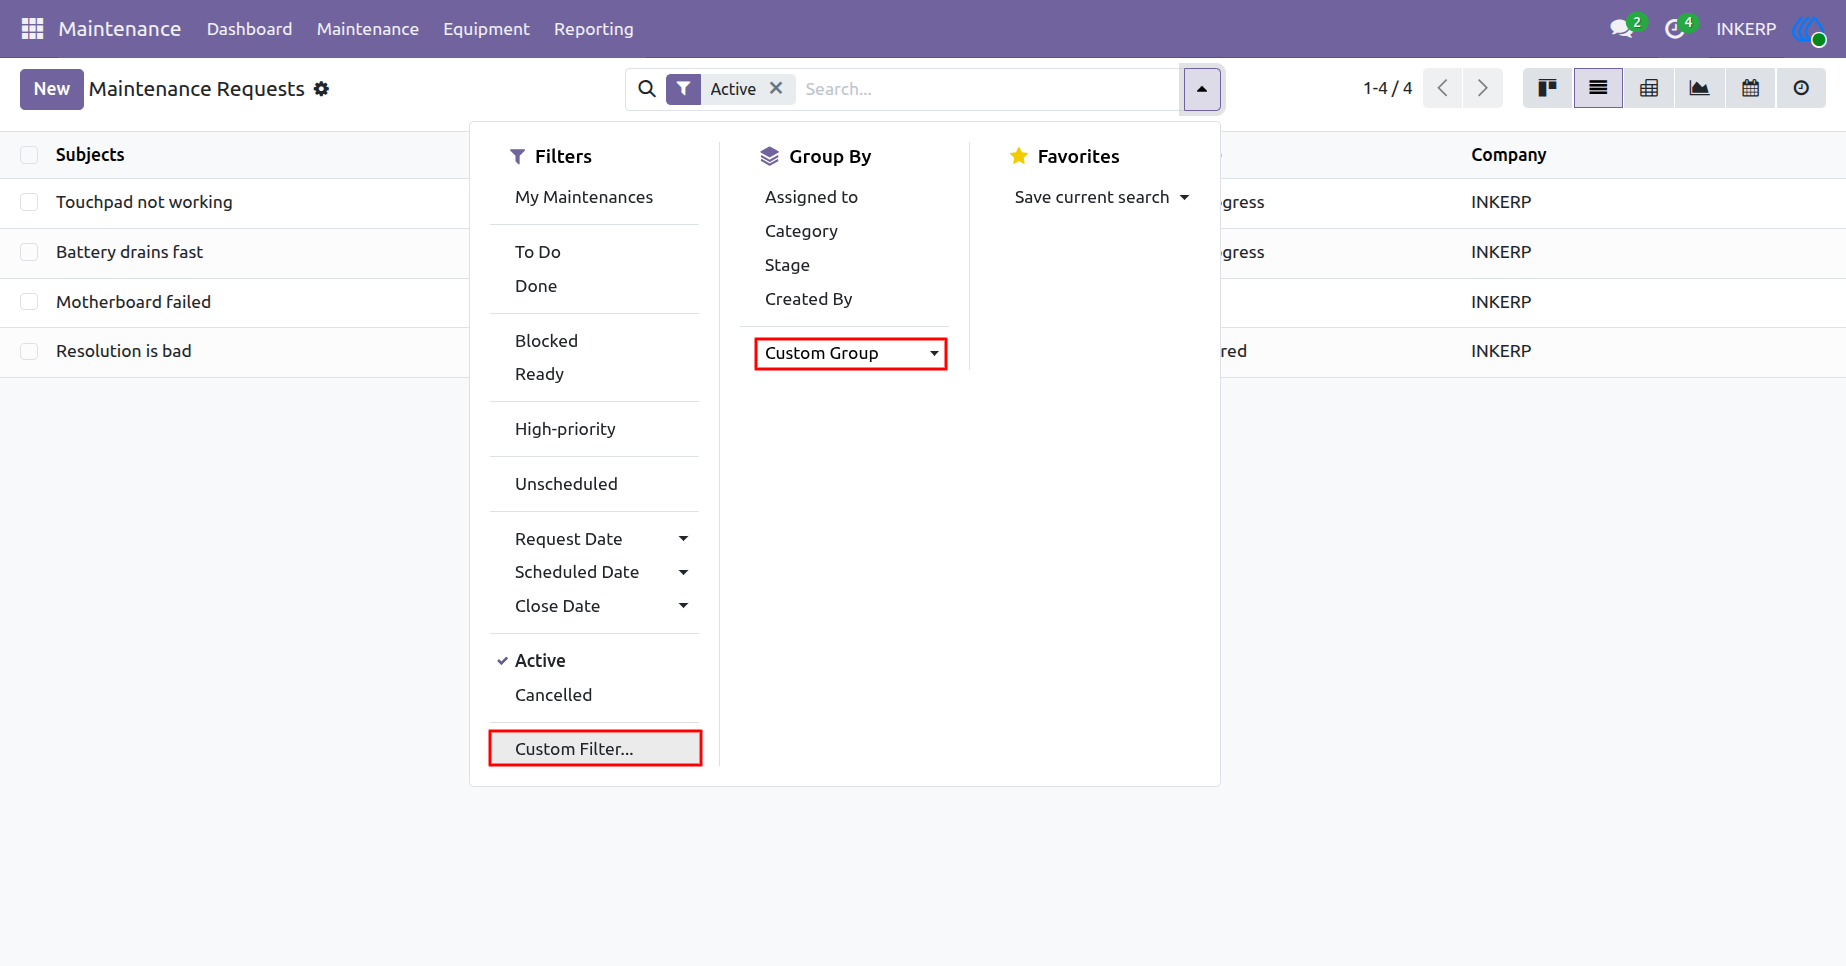This screenshot has height=966, width=1846.
Task: Open the Dashboard menu
Action: (x=250, y=29)
